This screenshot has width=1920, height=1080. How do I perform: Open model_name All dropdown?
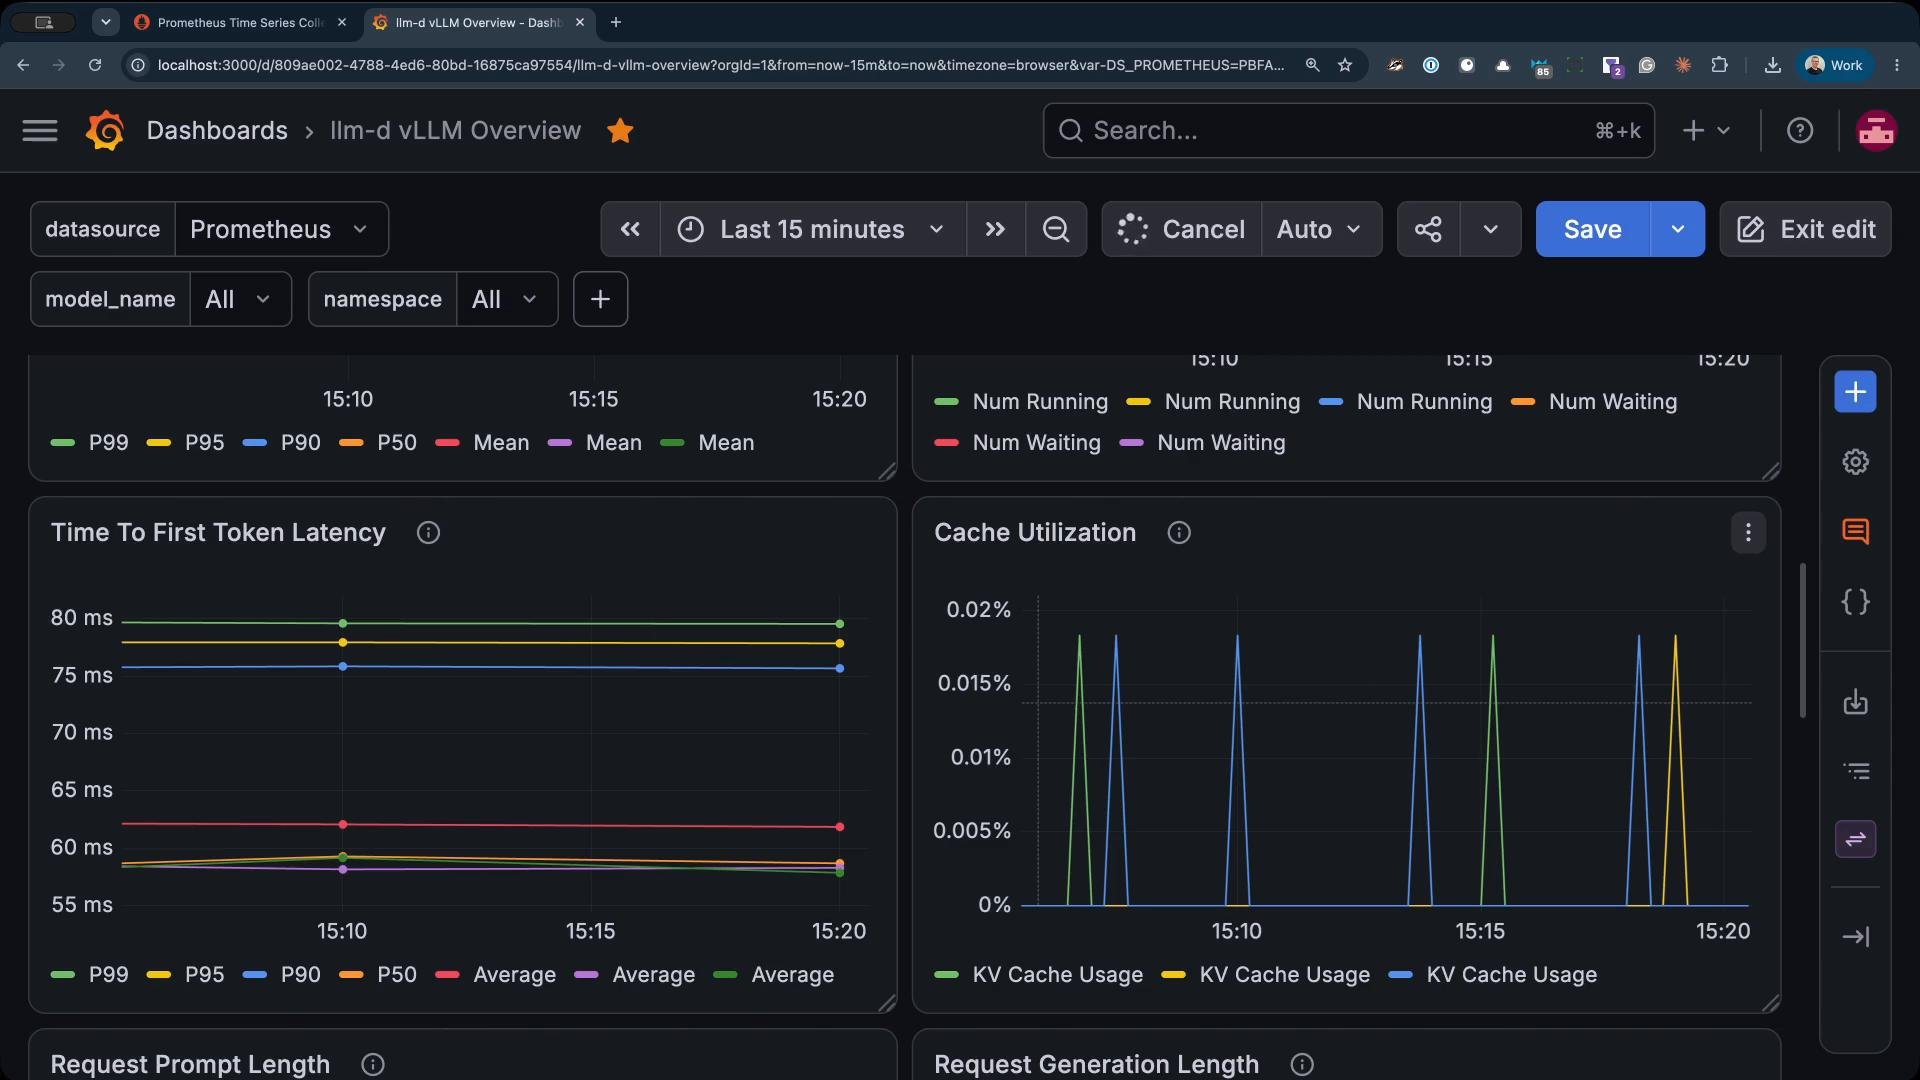[240, 299]
